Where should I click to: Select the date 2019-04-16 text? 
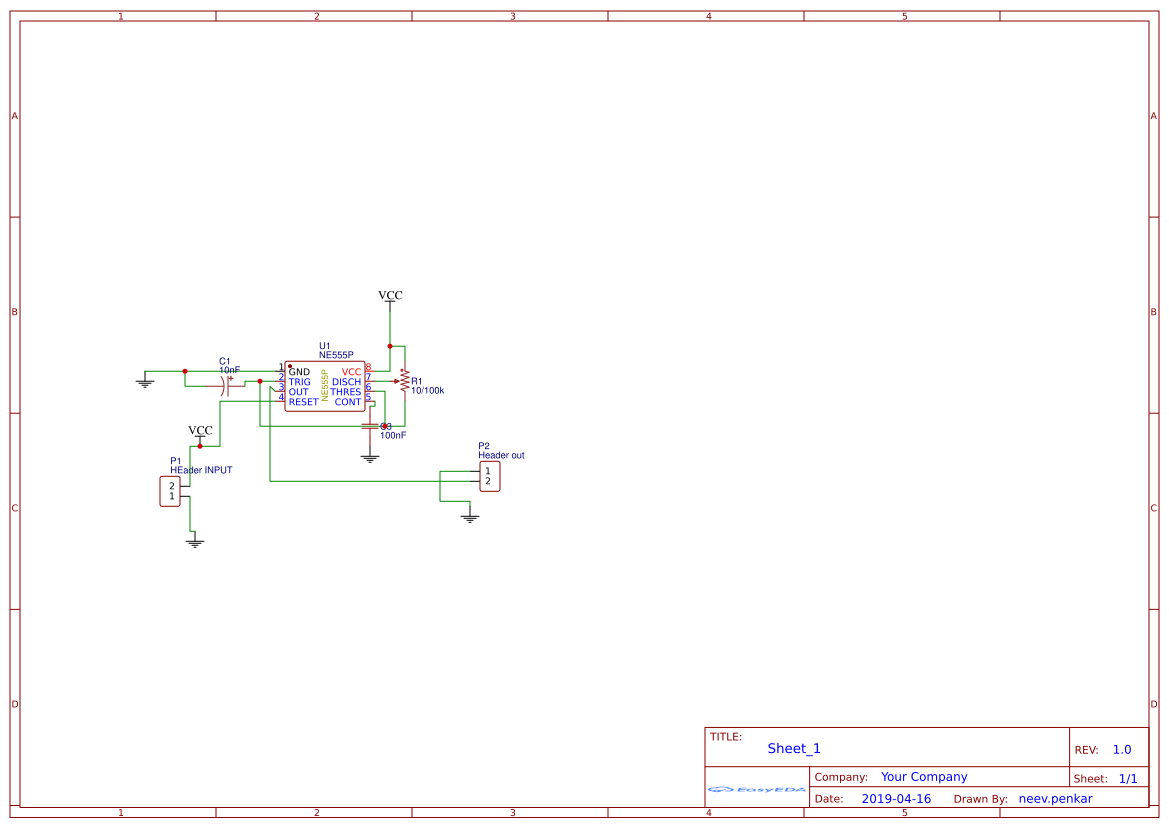tap(897, 798)
